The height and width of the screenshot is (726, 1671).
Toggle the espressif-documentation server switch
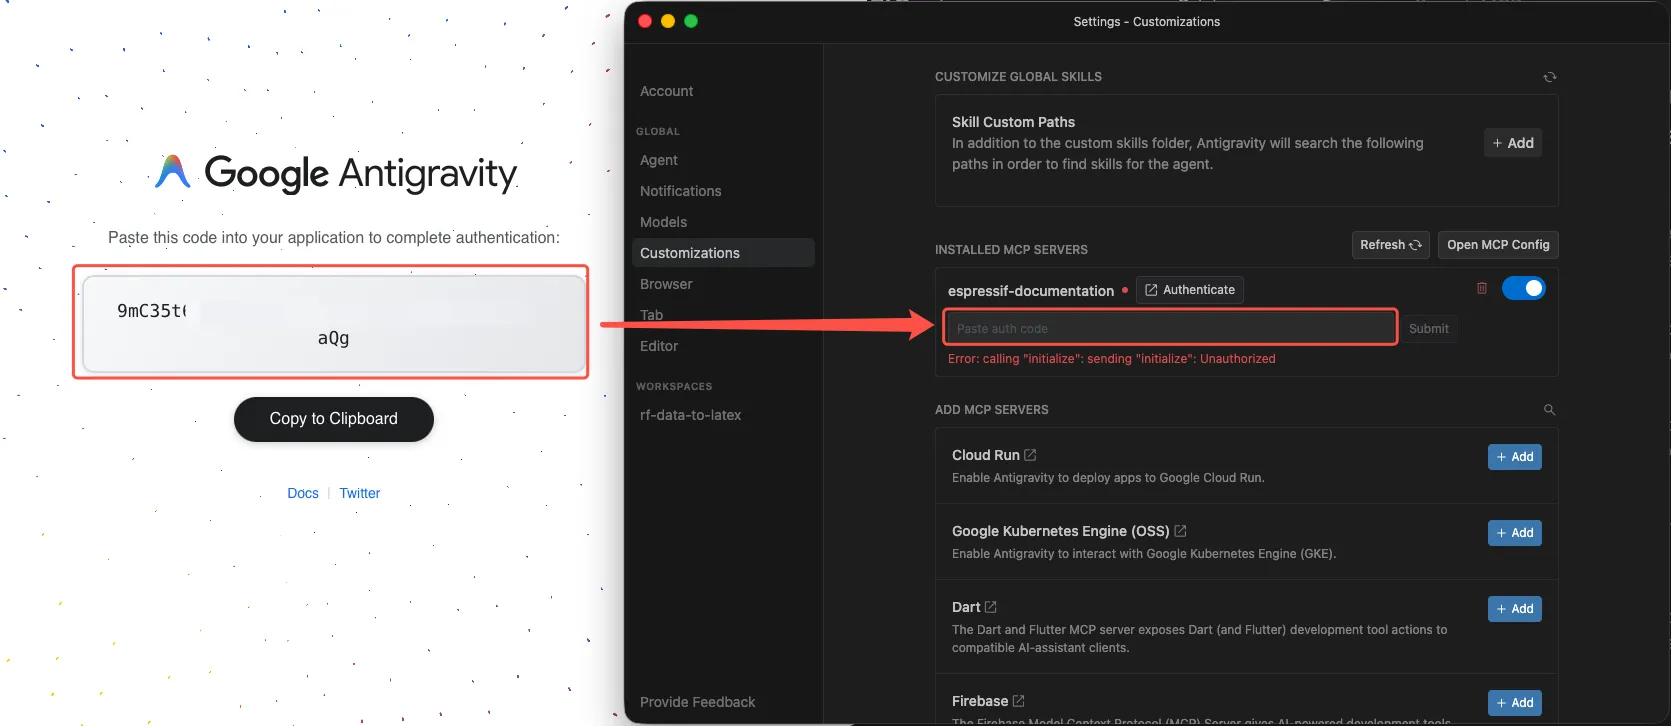pos(1524,288)
